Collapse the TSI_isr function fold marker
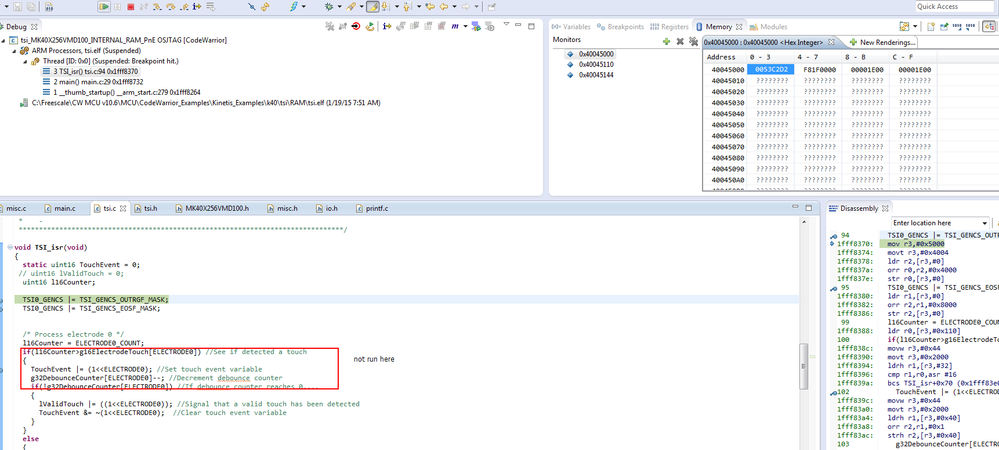999x450 pixels. point(10,247)
